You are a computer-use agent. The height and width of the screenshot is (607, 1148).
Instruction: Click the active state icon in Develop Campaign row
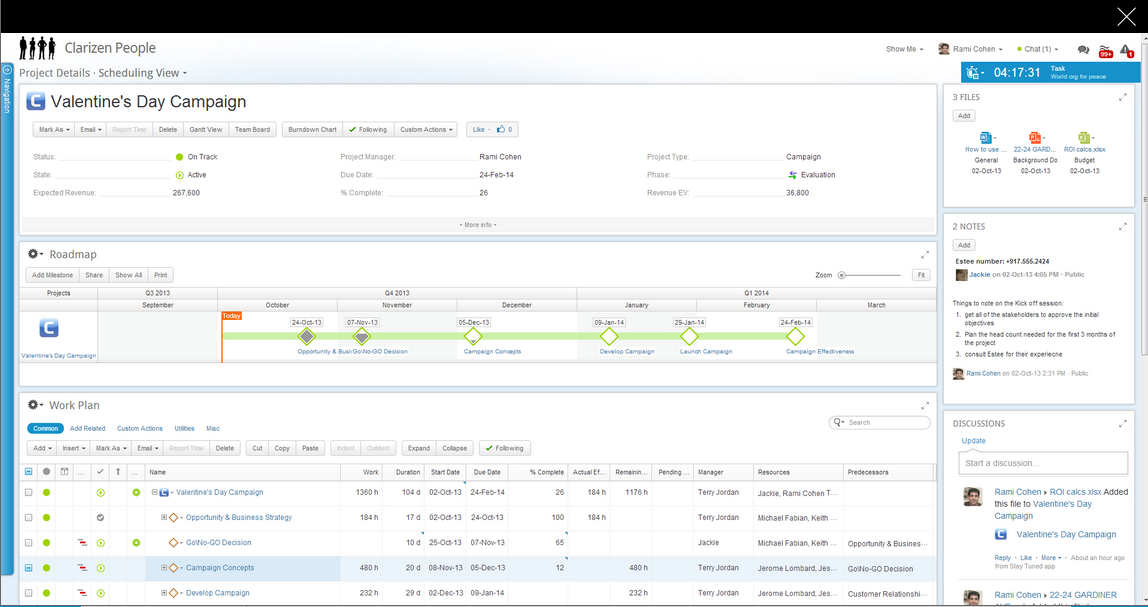click(x=101, y=593)
